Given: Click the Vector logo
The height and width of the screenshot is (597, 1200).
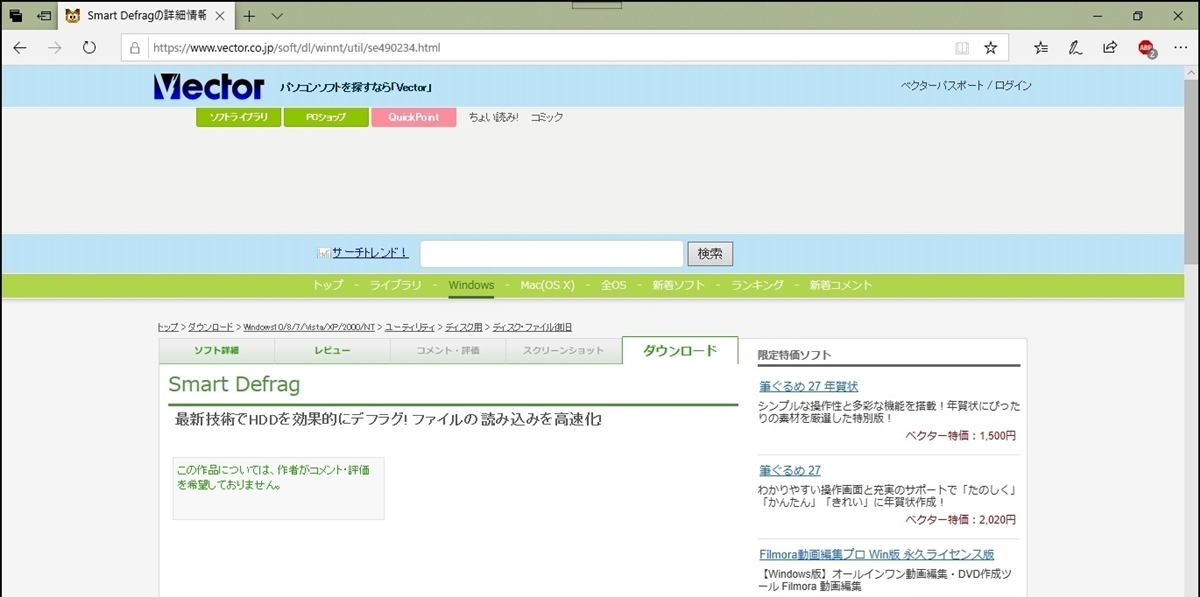Looking at the screenshot, I should pyautogui.click(x=209, y=87).
